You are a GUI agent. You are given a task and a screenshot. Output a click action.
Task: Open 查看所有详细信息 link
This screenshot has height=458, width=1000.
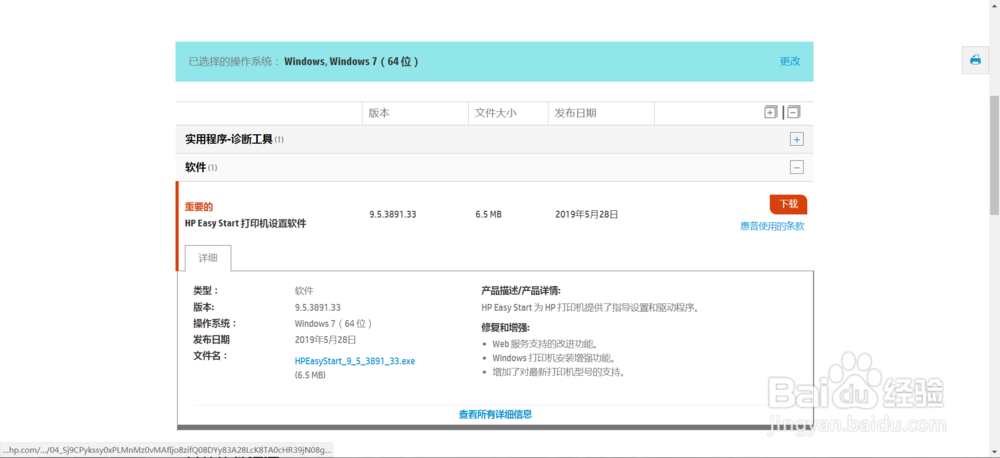[496, 414]
